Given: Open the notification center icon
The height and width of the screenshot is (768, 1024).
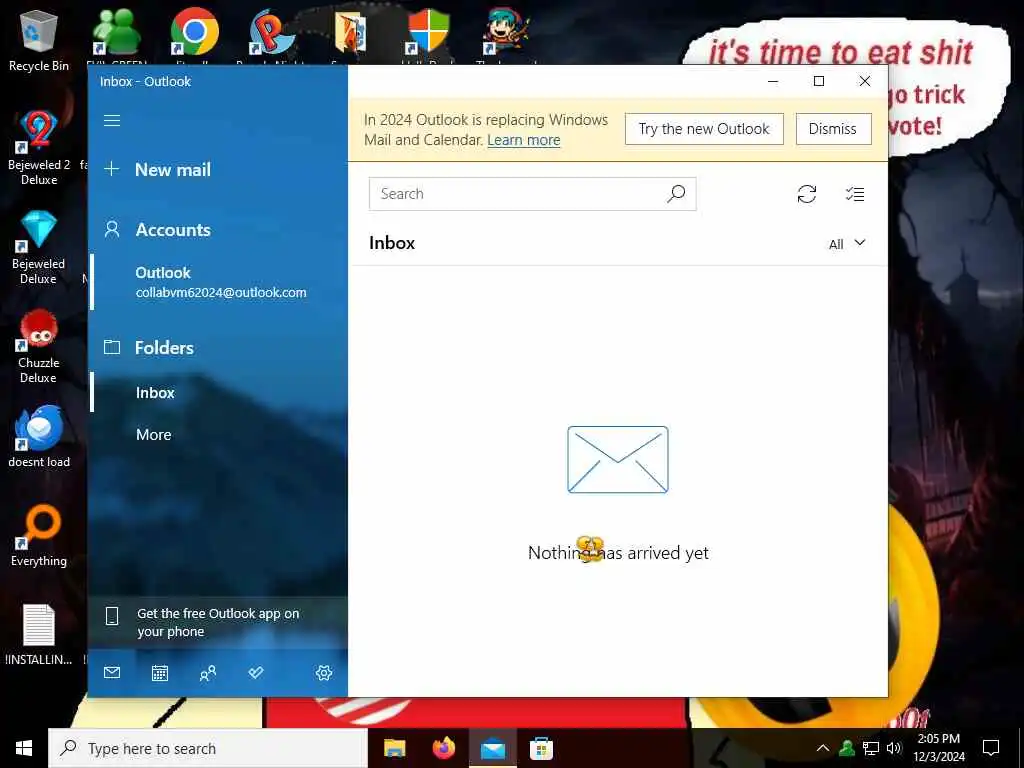Looking at the screenshot, I should pos(991,748).
